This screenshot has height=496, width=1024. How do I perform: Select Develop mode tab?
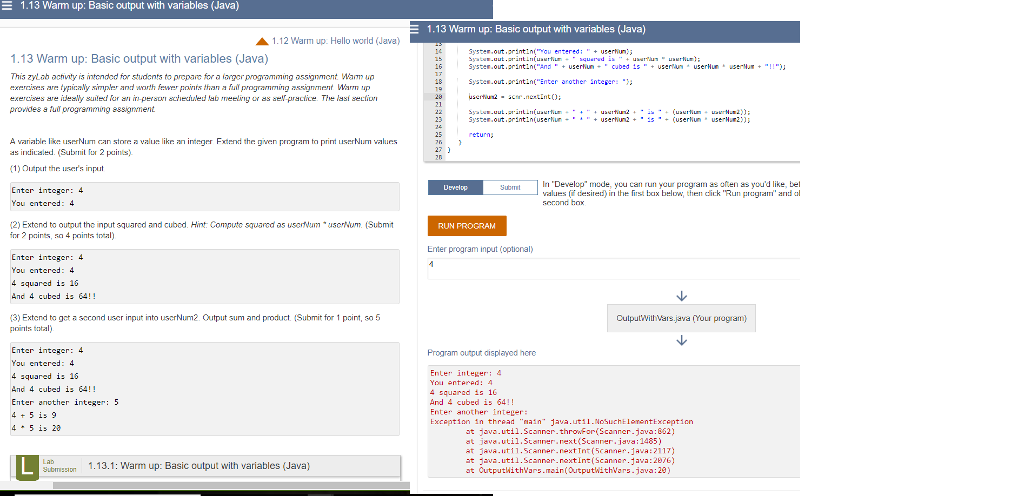tap(455, 187)
